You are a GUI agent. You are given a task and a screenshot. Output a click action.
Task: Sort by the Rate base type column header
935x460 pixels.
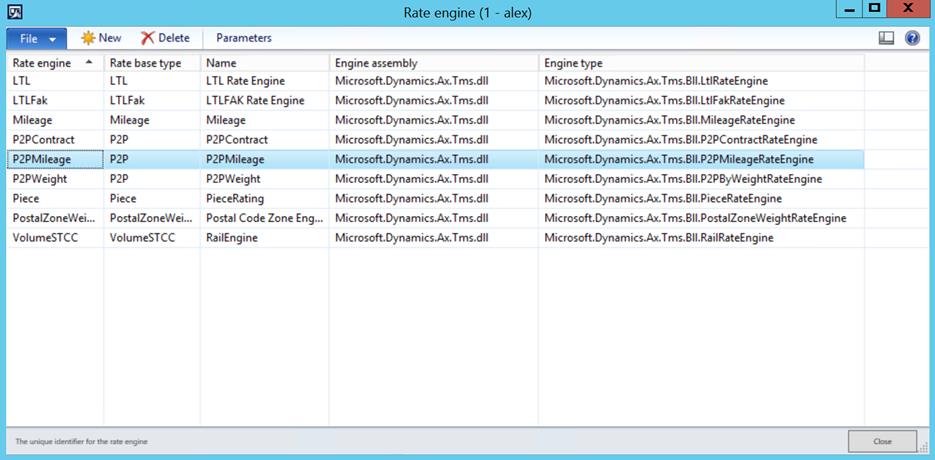click(152, 63)
